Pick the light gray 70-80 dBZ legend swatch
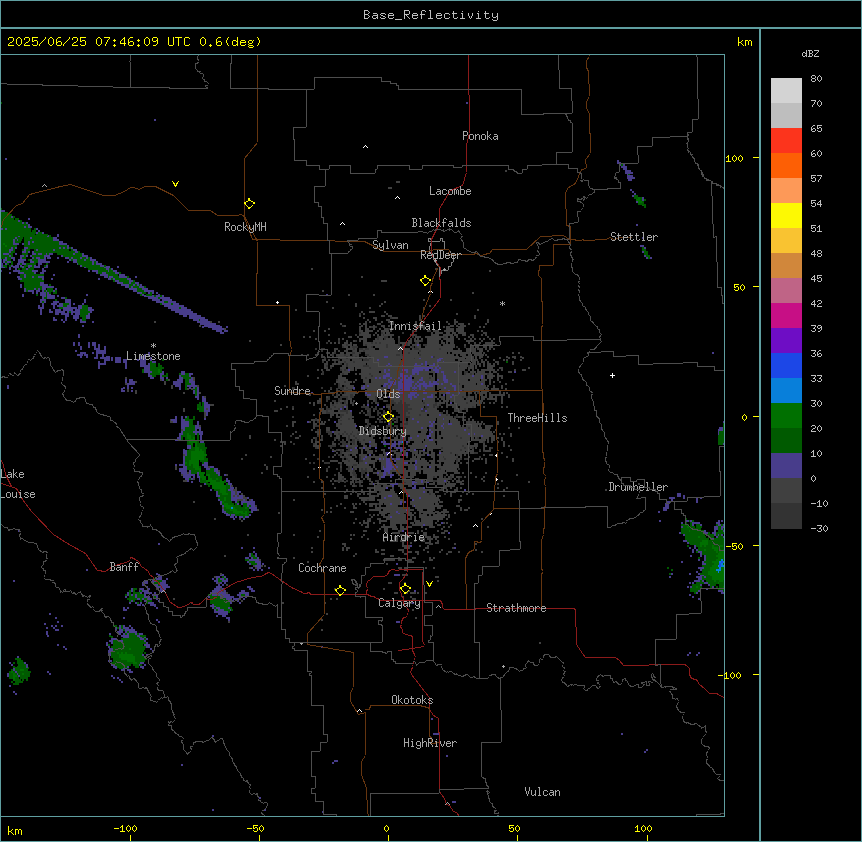Viewport: 862px width, 842px height. point(786,90)
